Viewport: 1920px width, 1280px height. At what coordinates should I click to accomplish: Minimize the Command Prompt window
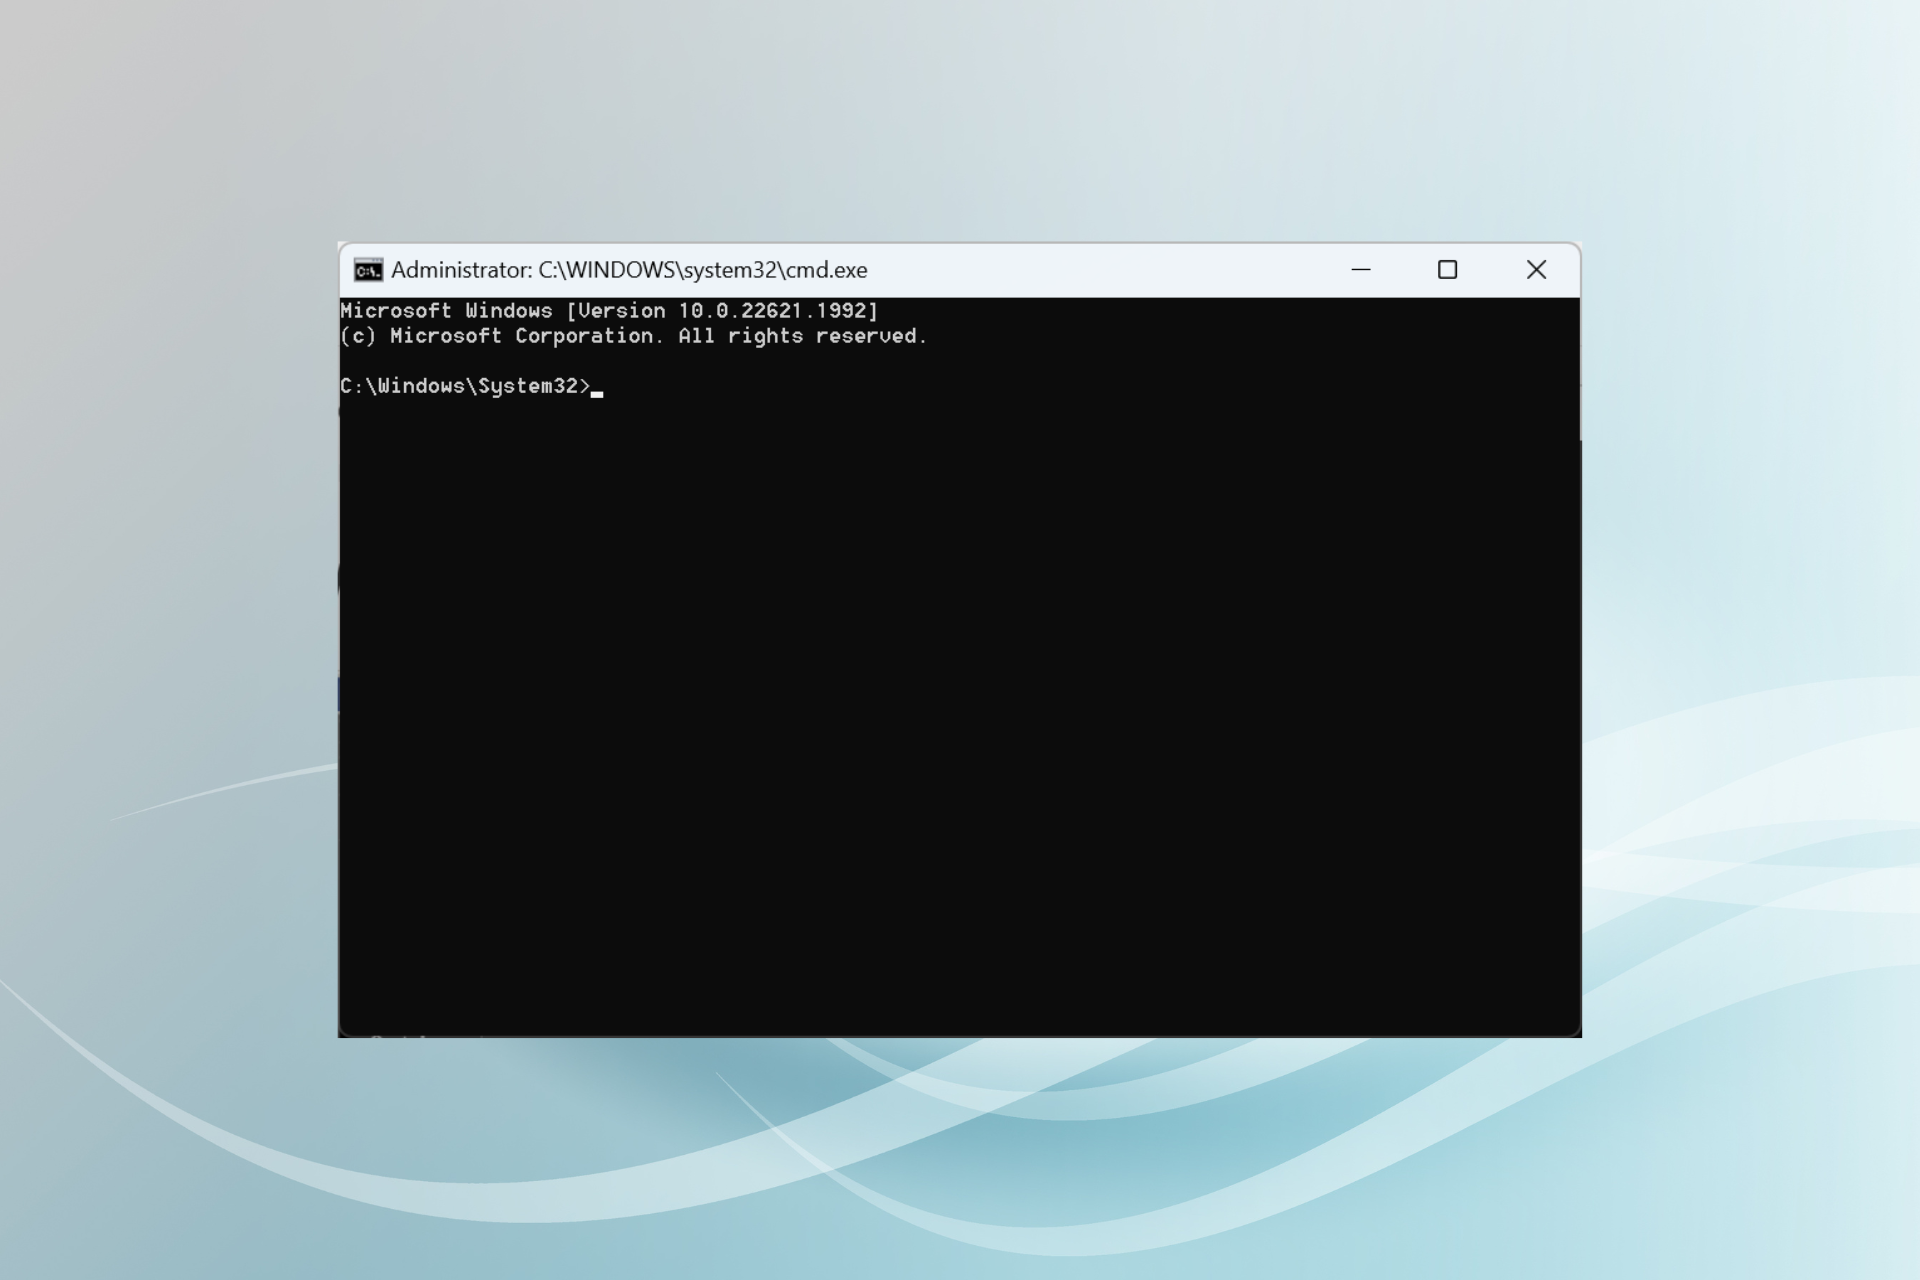[1363, 269]
